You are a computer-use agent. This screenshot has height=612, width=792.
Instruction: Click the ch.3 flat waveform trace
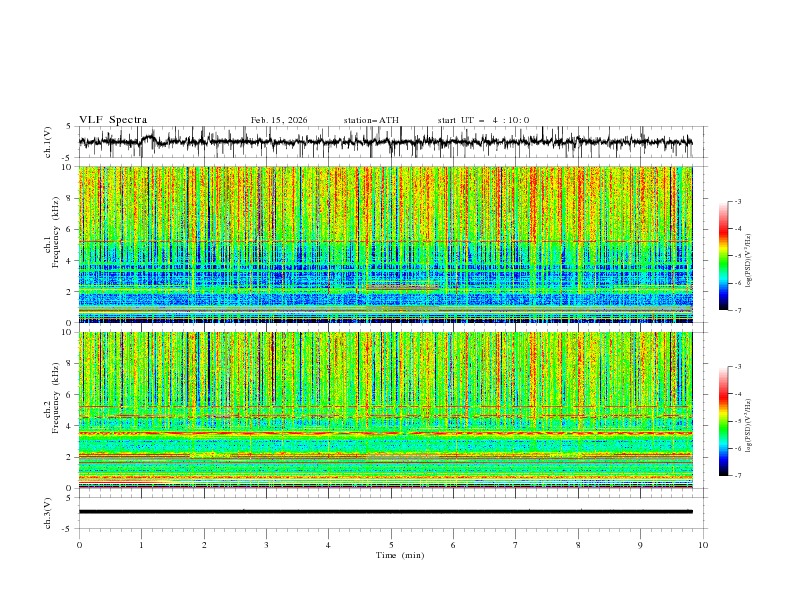tap(386, 512)
